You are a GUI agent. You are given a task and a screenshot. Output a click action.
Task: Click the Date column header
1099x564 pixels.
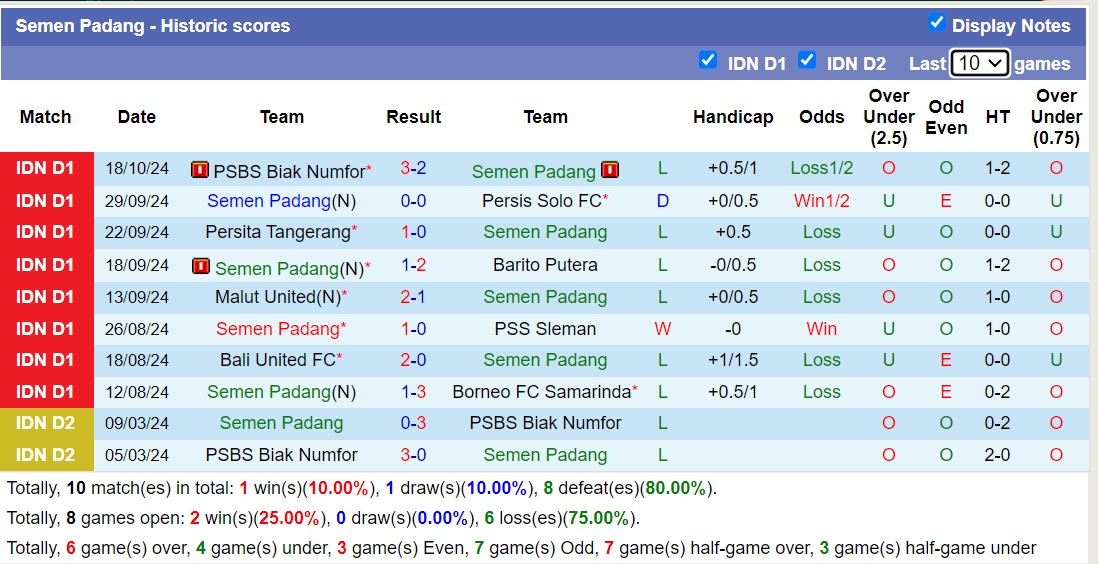137,116
